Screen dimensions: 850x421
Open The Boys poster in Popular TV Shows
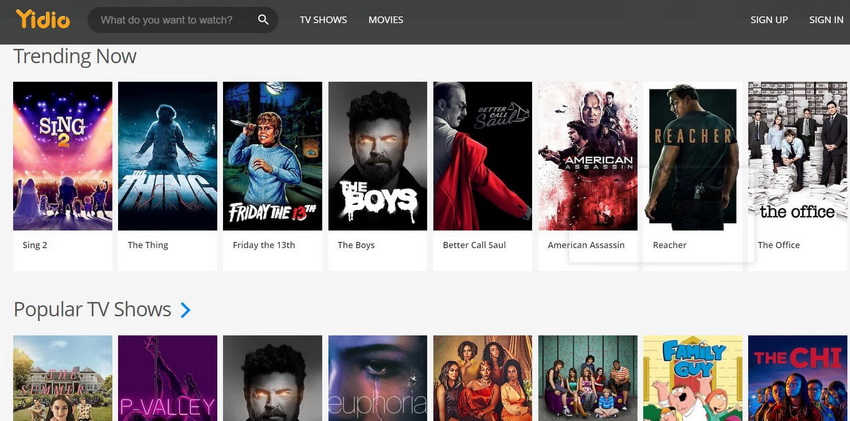click(272, 378)
